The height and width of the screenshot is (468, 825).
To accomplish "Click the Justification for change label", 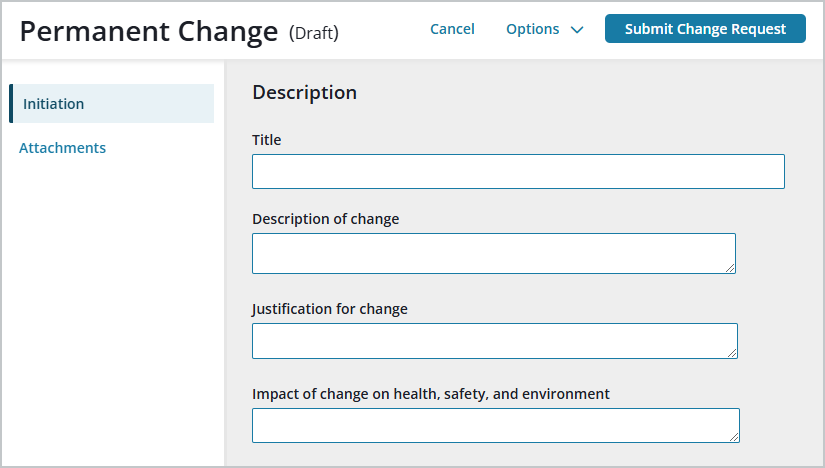I will point(330,309).
